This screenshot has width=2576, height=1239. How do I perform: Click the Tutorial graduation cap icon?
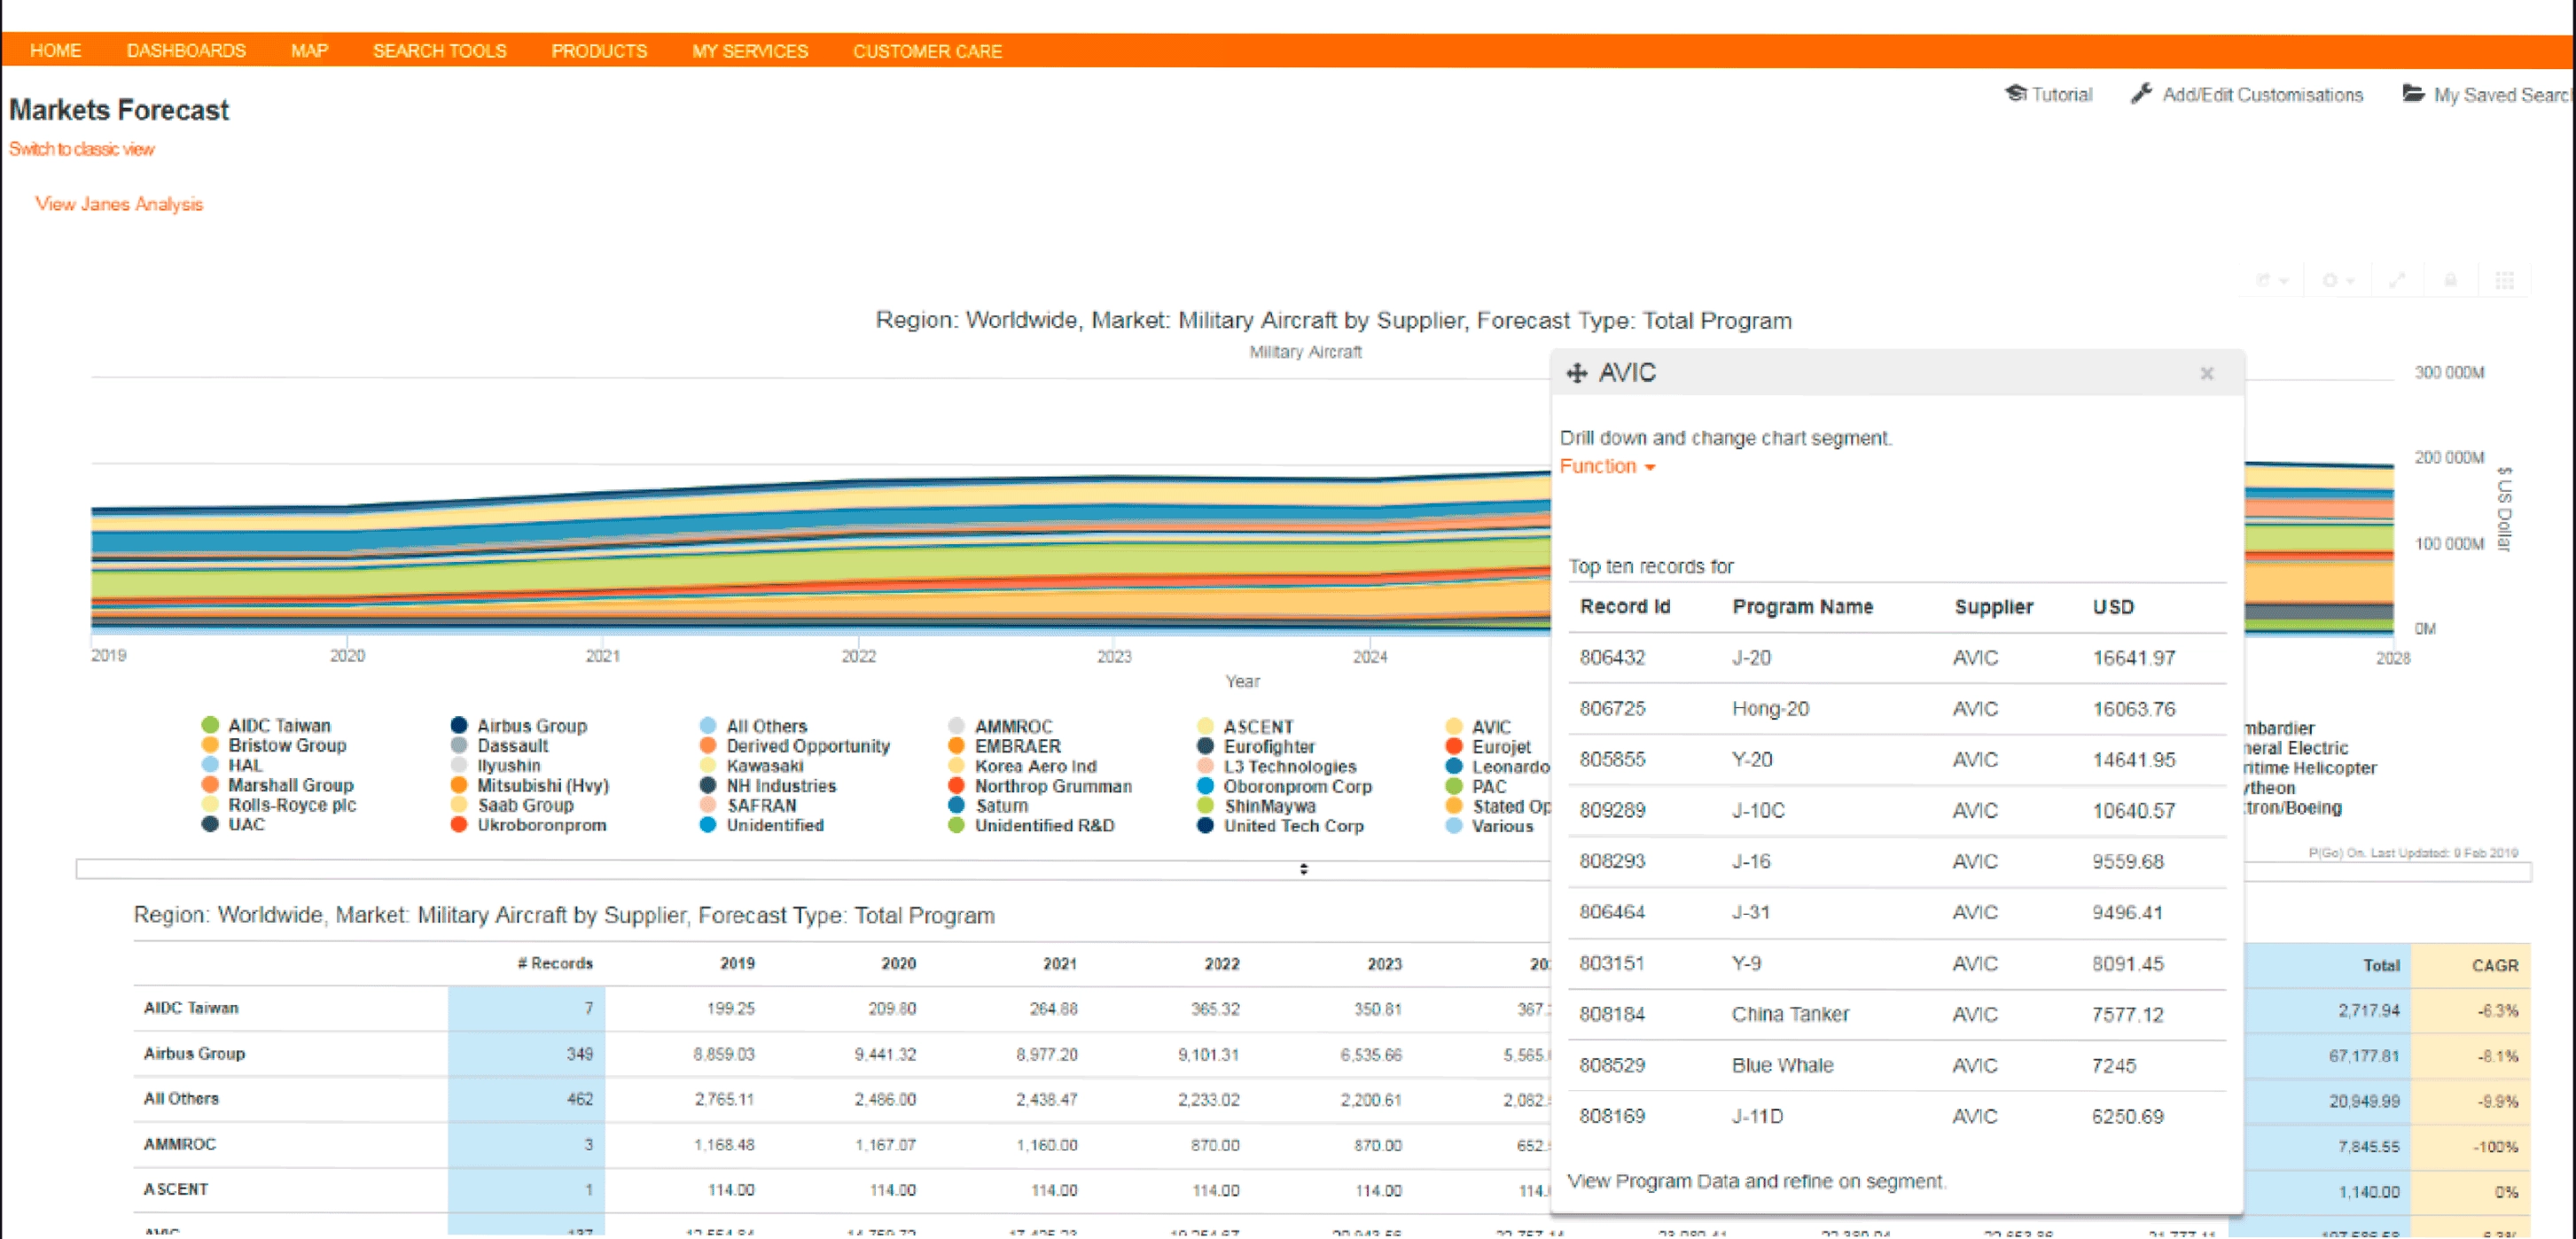(x=2015, y=93)
